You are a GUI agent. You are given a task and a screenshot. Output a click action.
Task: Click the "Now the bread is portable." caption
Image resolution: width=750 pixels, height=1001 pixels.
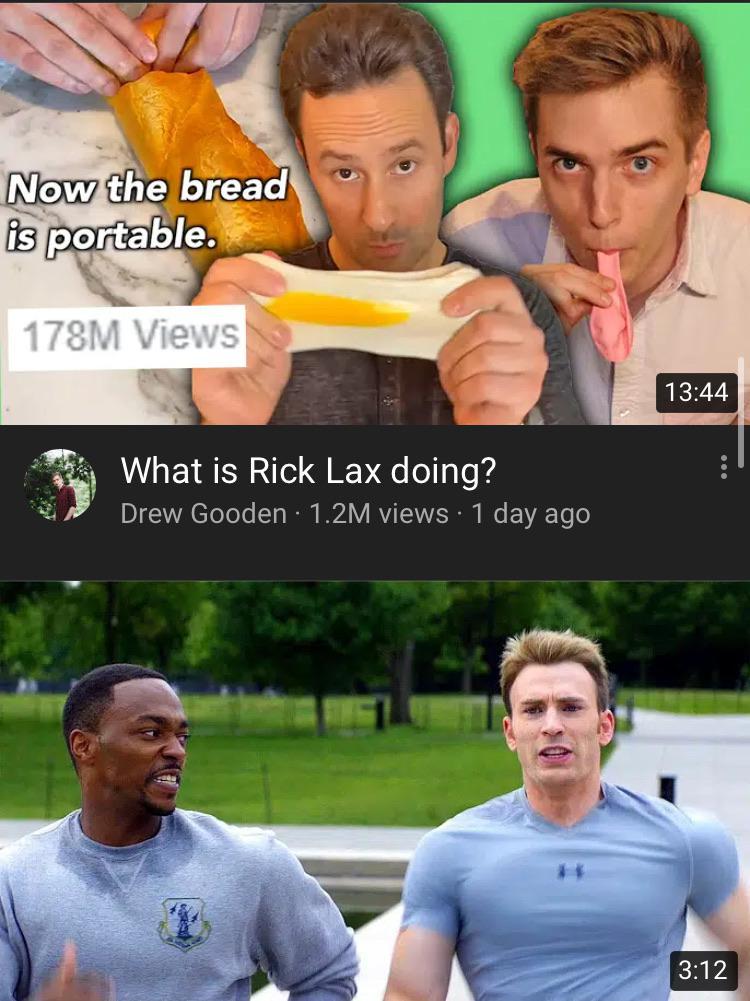(146, 209)
